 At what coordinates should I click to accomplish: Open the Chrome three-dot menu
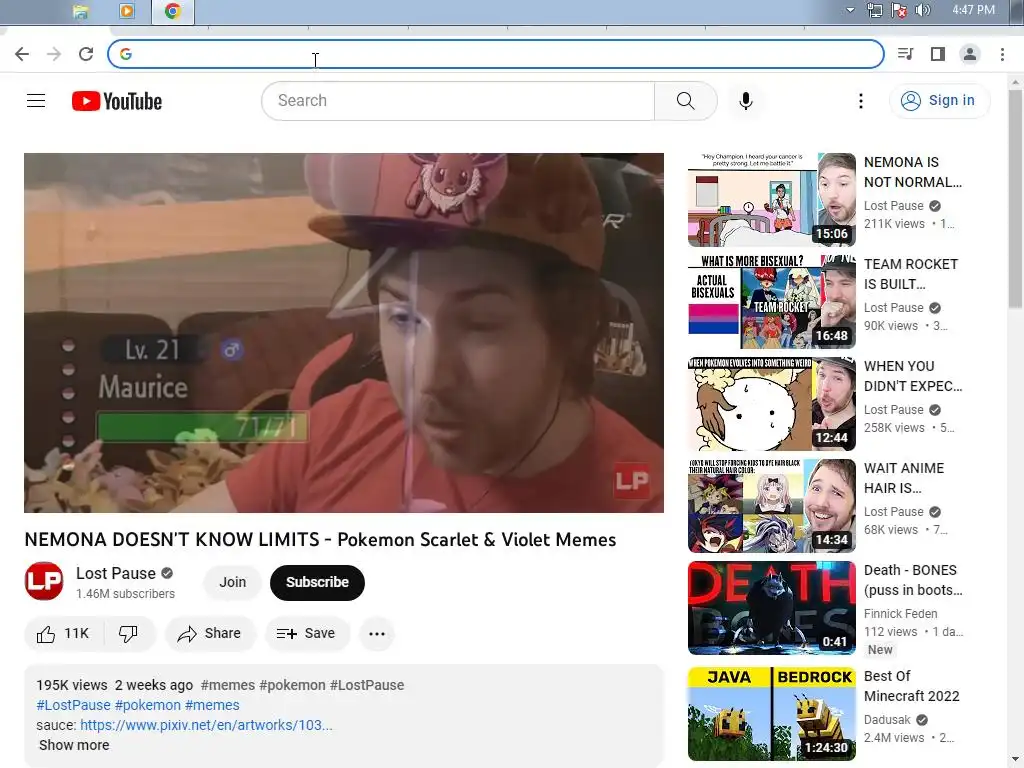click(1002, 54)
